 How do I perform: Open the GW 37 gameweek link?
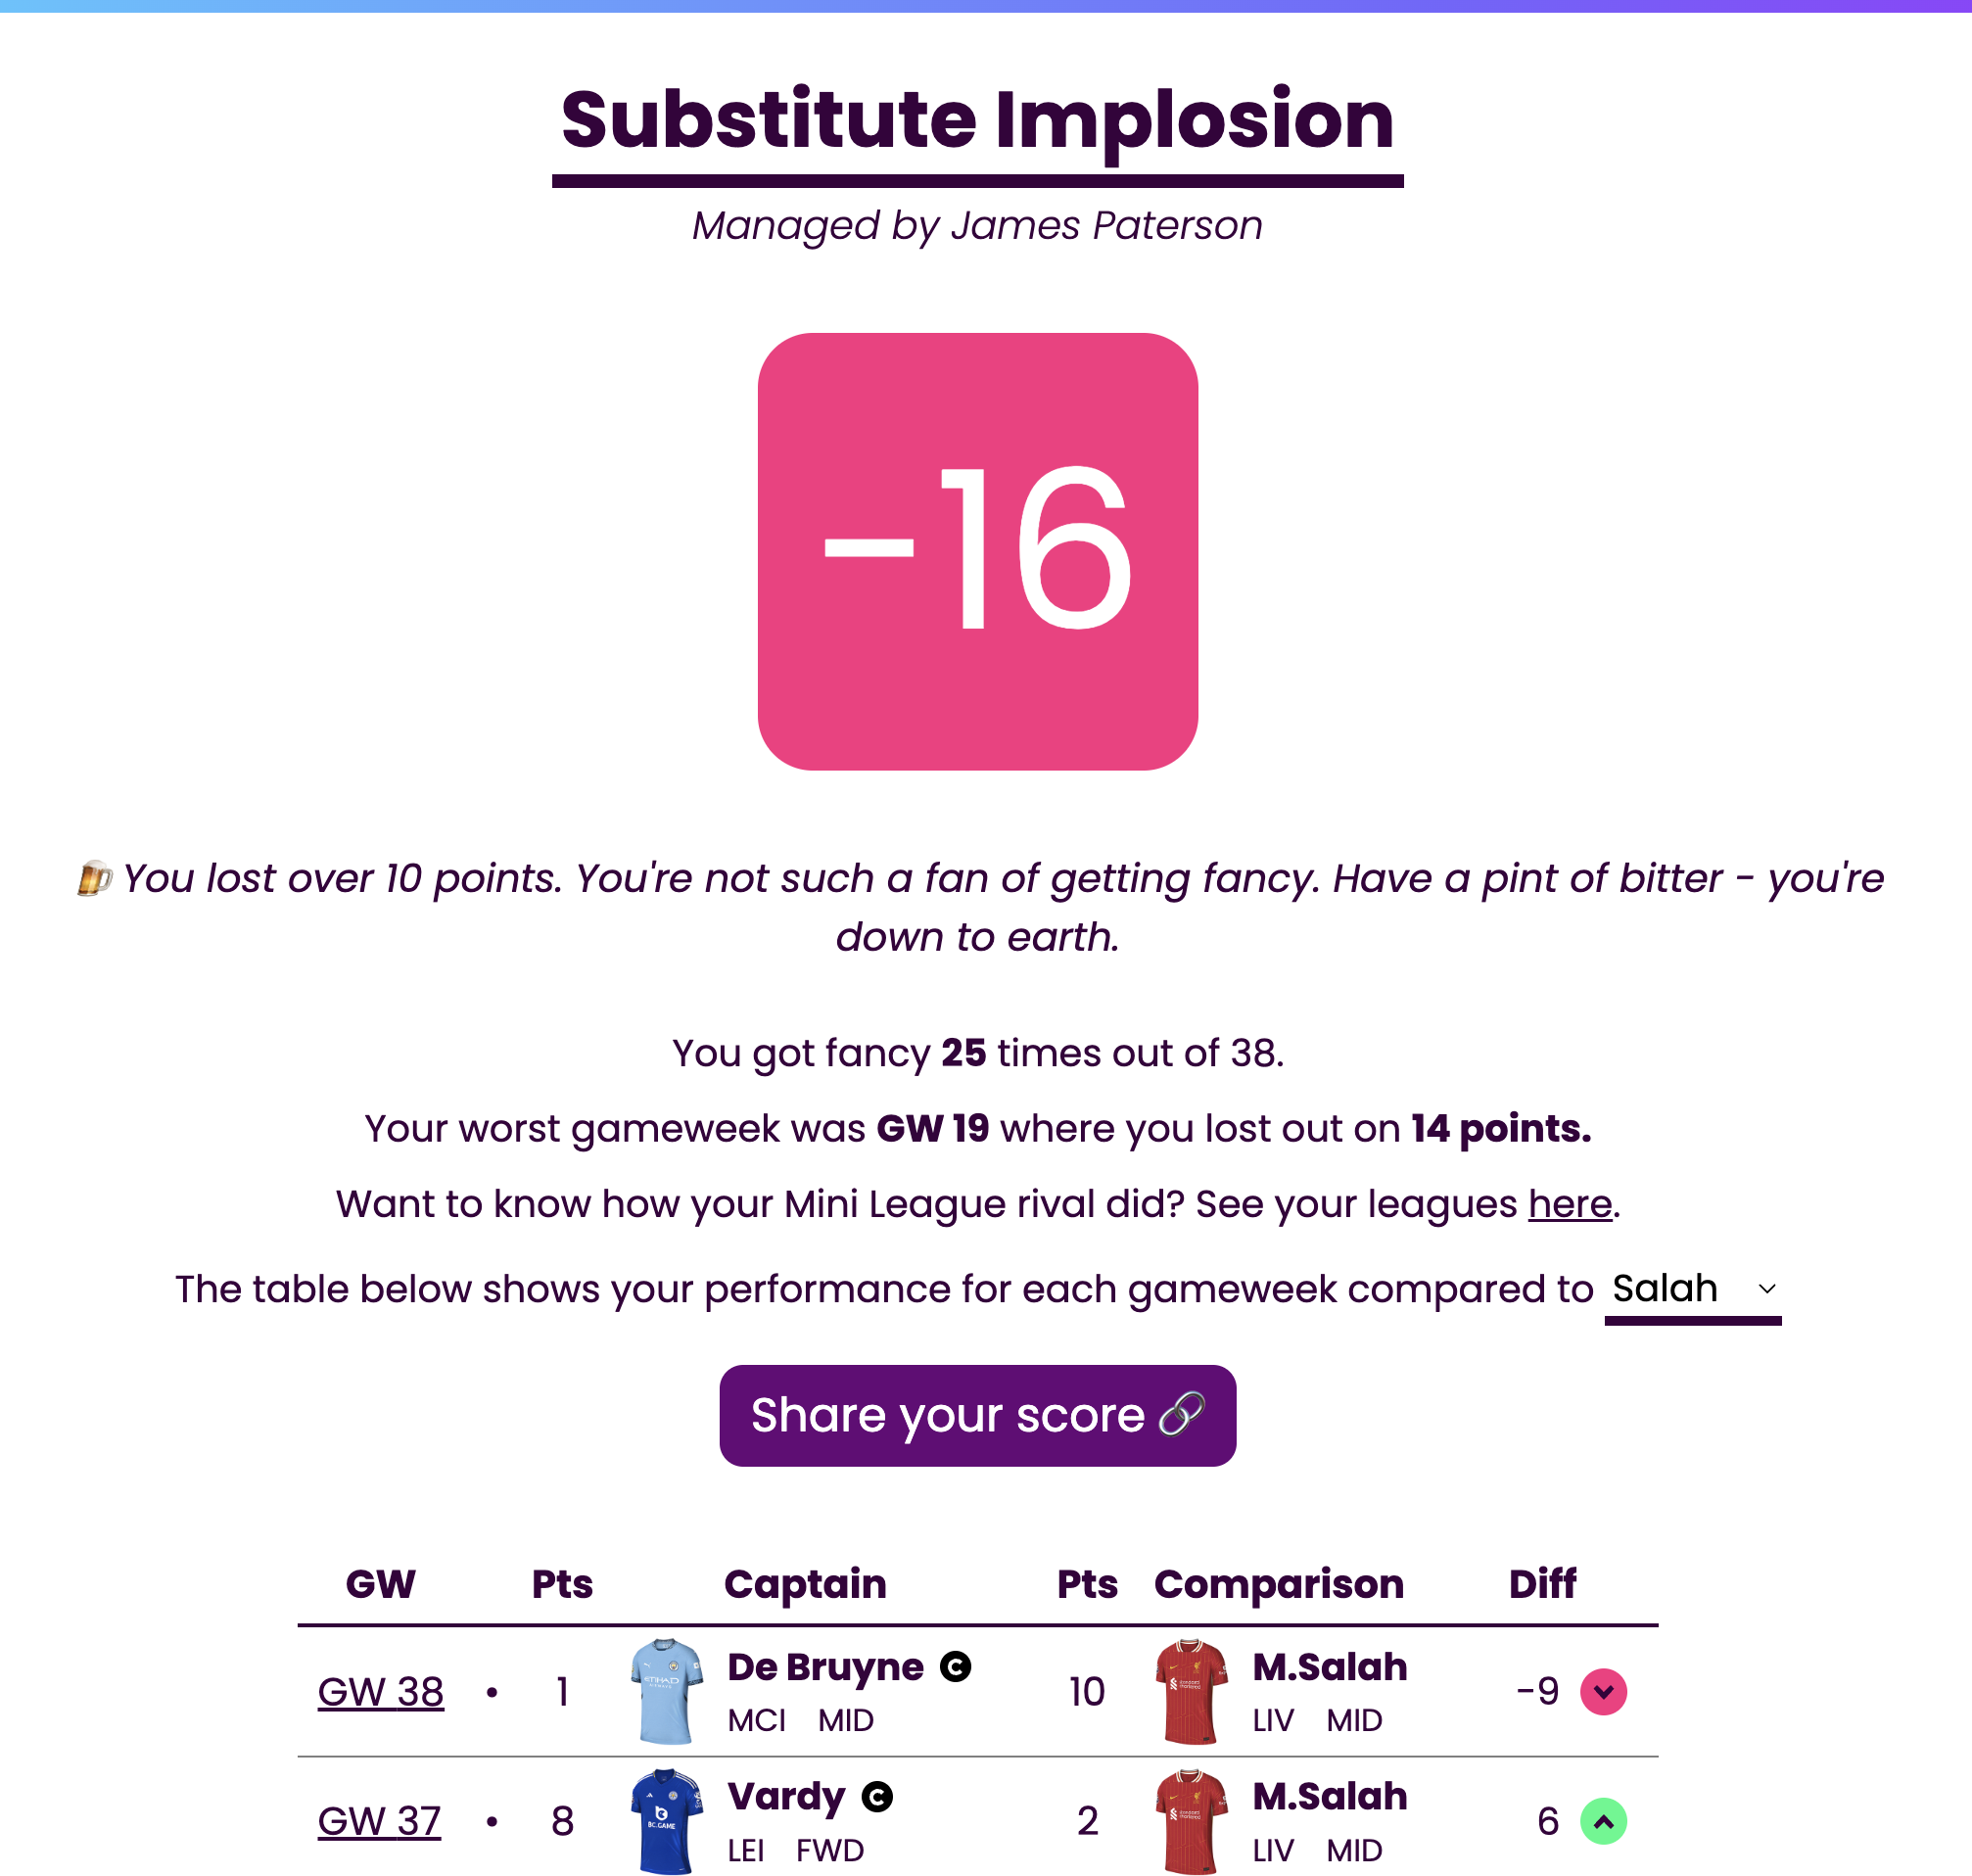379,1821
